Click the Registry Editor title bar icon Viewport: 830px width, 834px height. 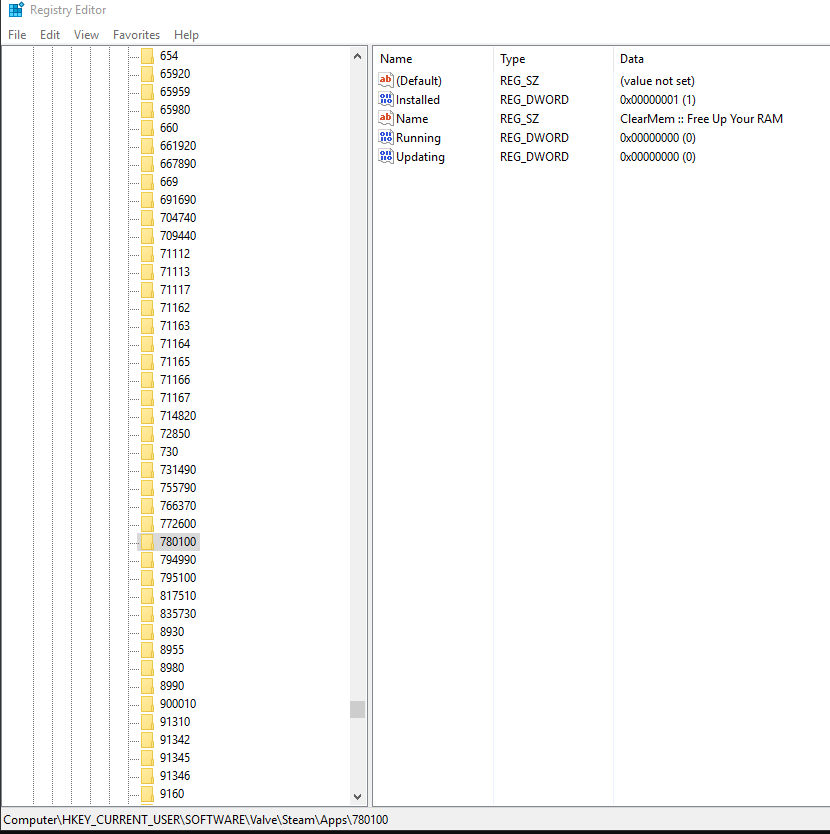click(14, 10)
